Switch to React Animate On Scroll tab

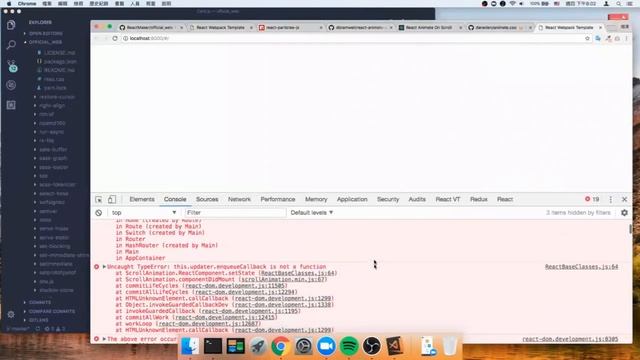[x=429, y=27]
